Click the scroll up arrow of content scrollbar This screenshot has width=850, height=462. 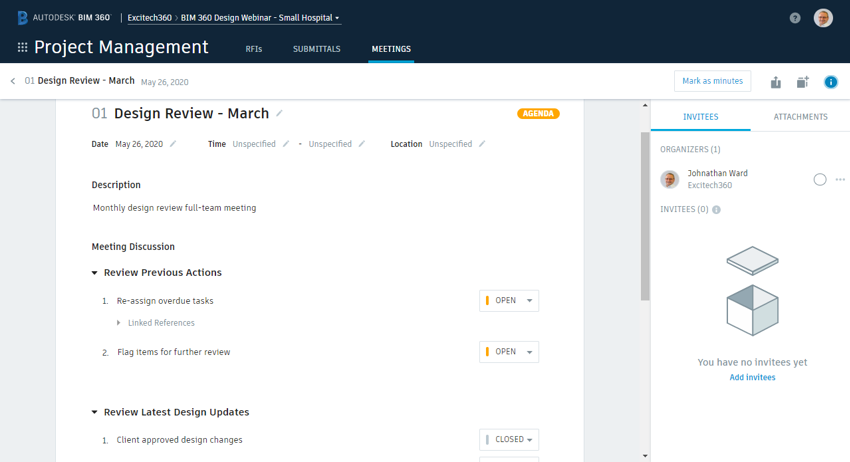pos(645,105)
